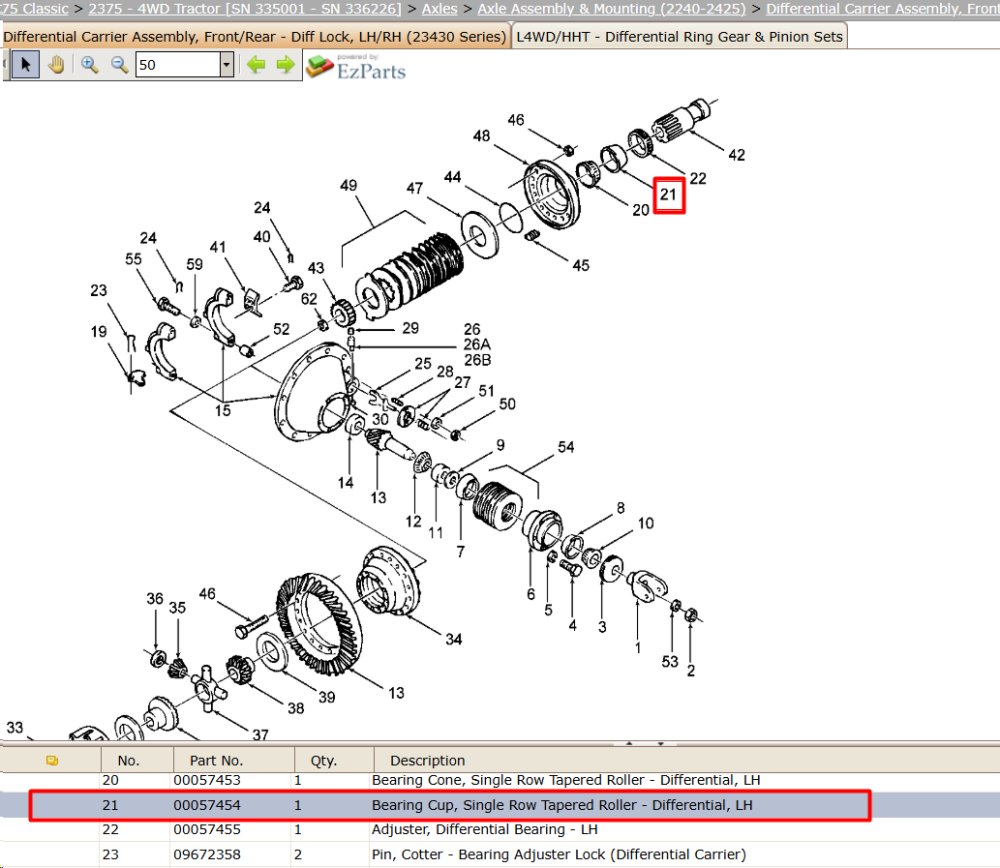Click callout 26A on the diagram

click(477, 344)
